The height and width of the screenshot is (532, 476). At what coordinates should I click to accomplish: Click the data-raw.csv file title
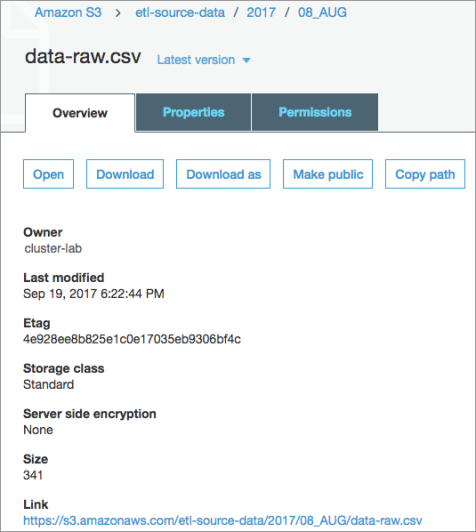pos(83,56)
